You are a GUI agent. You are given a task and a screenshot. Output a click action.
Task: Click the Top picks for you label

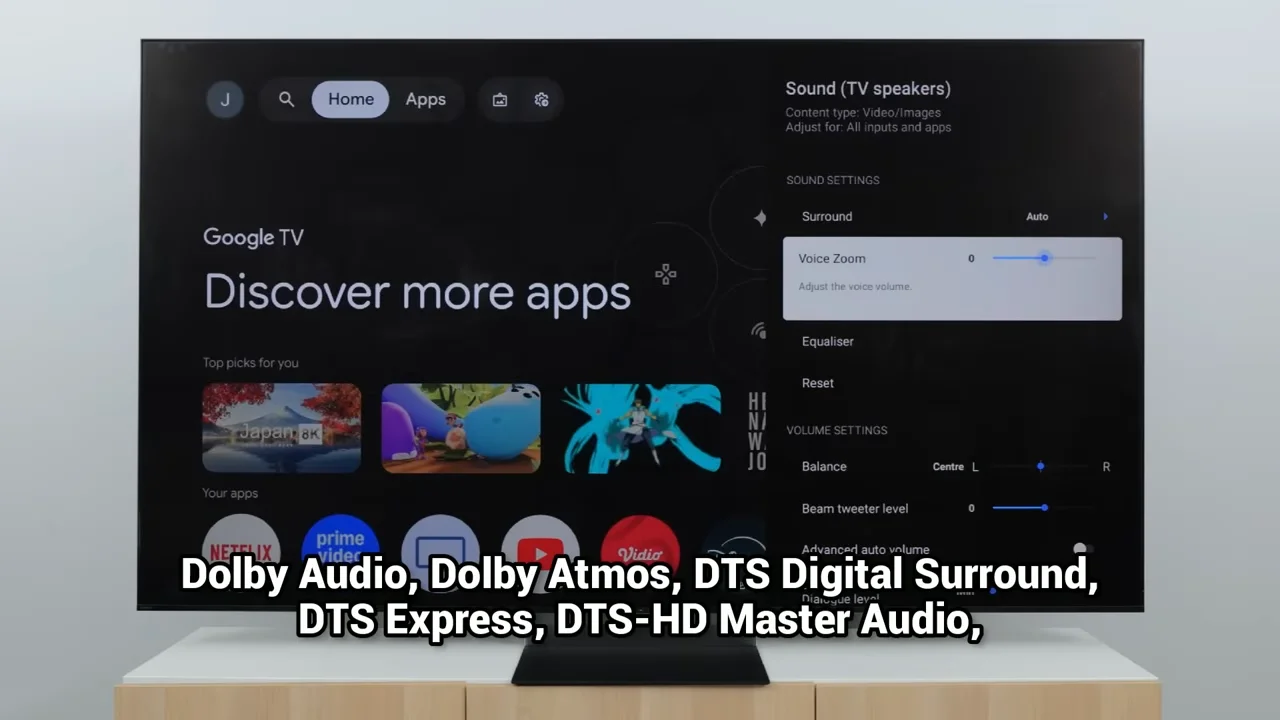[251, 363]
